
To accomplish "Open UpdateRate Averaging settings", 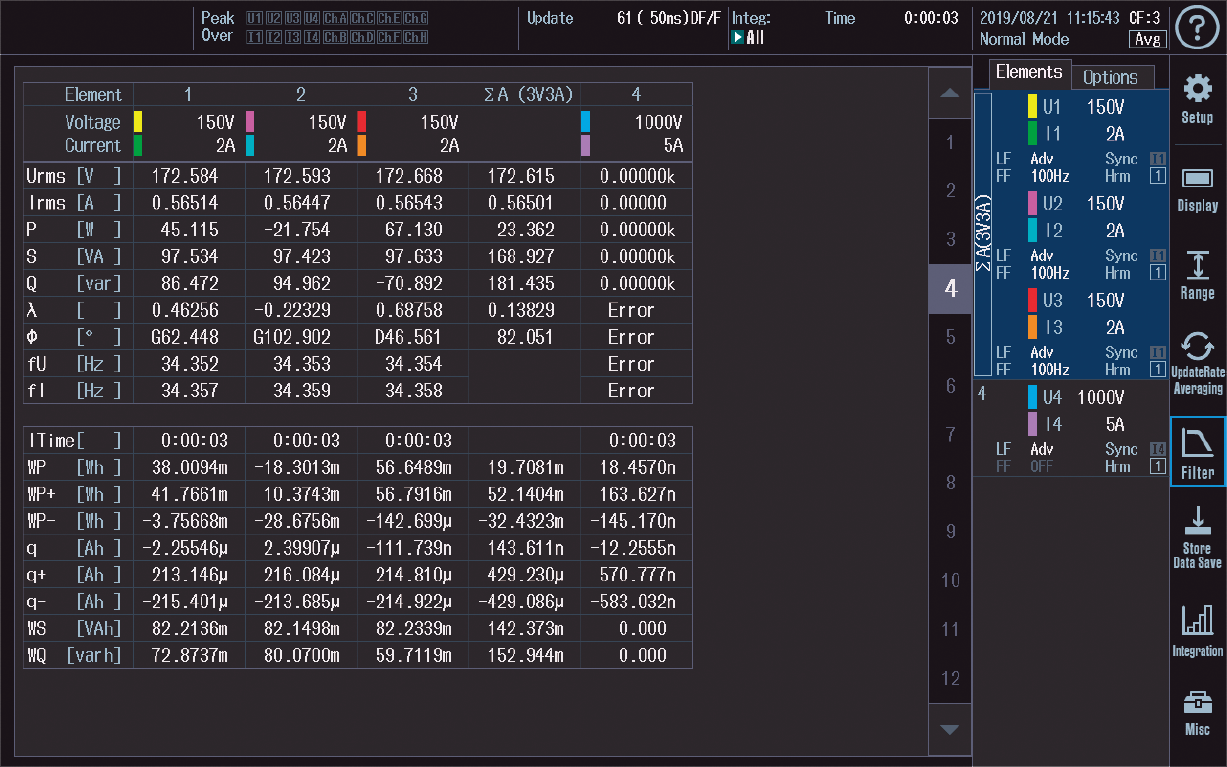I will pos(1198,362).
